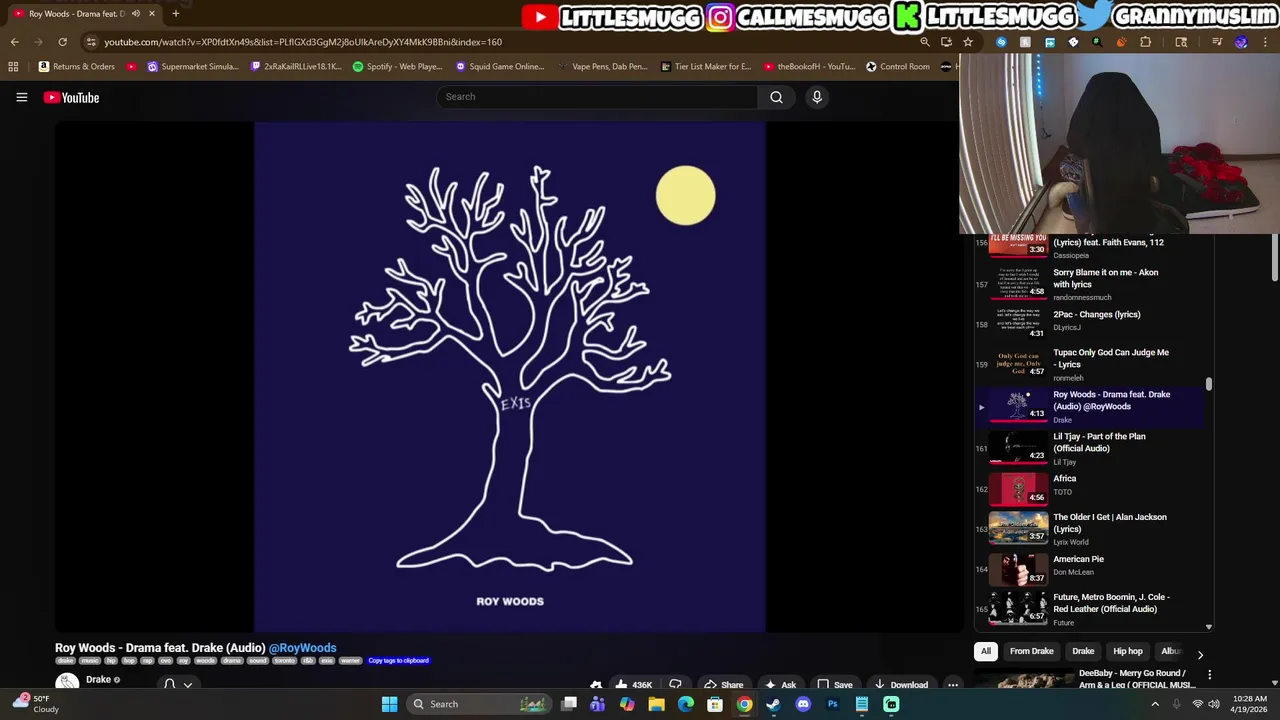The image size is (1280, 720).
Task: Share the Roy Woods Drama video
Action: coord(723,685)
